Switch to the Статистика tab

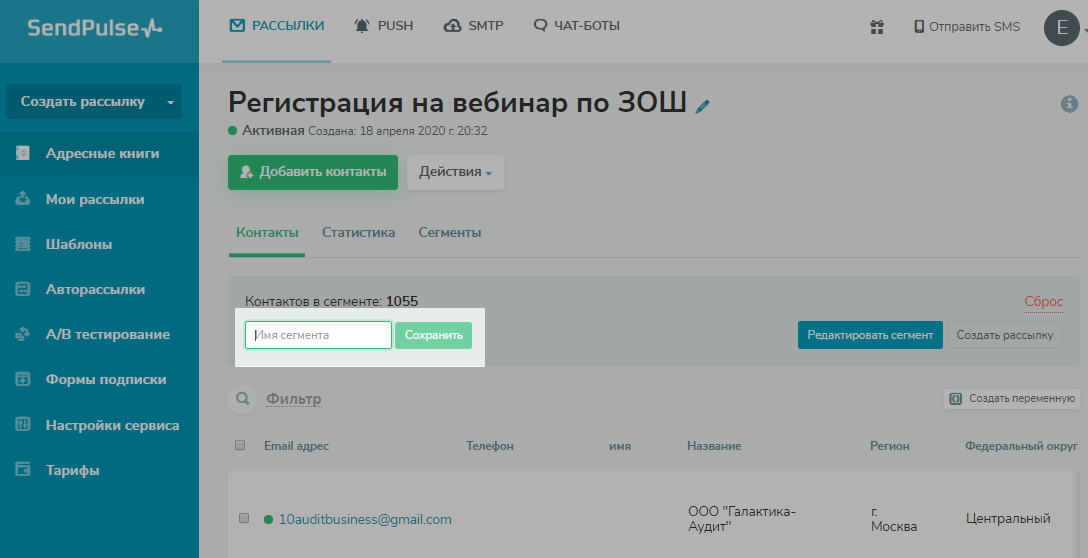pyautogui.click(x=358, y=233)
